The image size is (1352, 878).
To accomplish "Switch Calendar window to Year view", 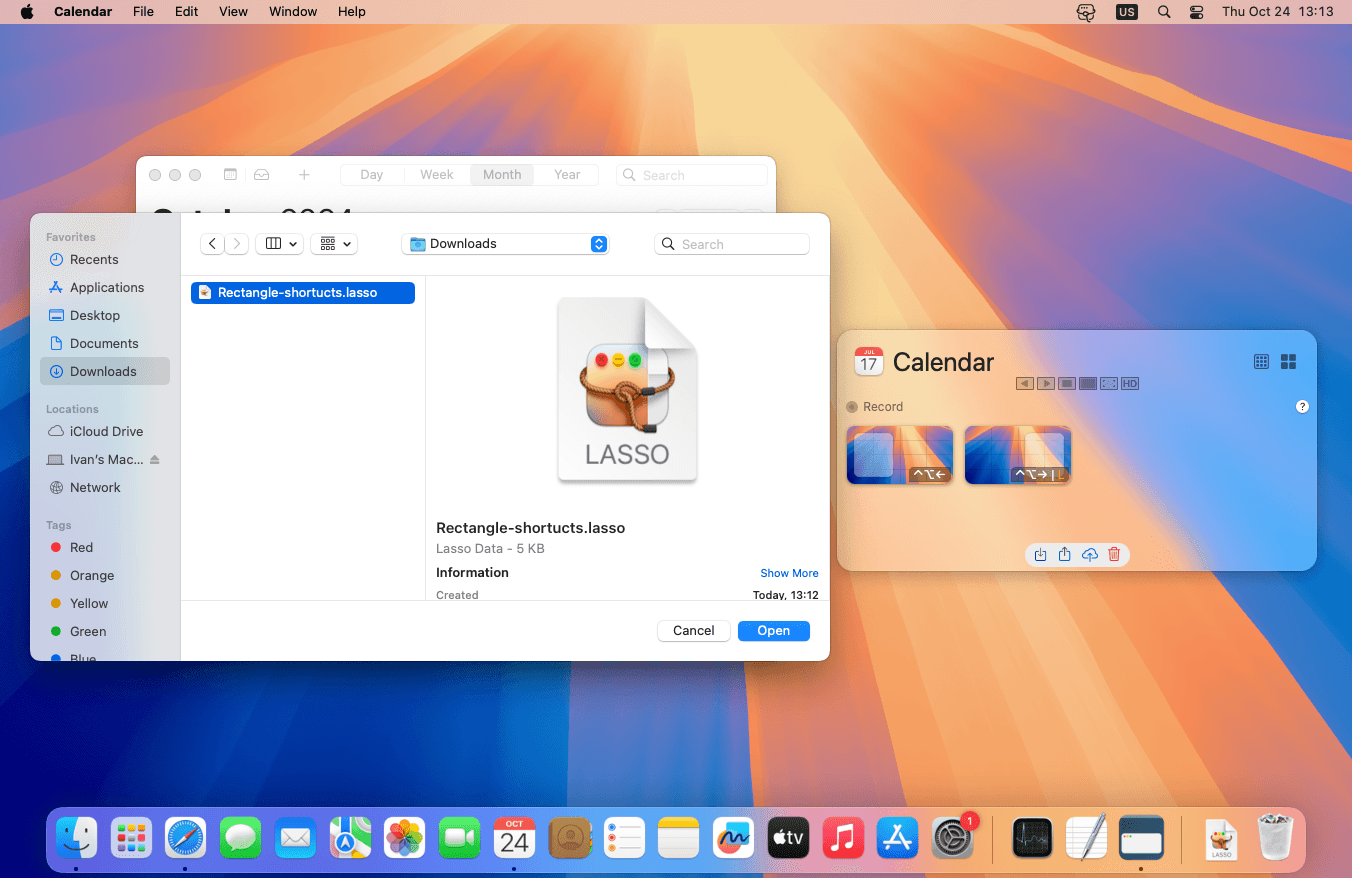I will point(567,174).
